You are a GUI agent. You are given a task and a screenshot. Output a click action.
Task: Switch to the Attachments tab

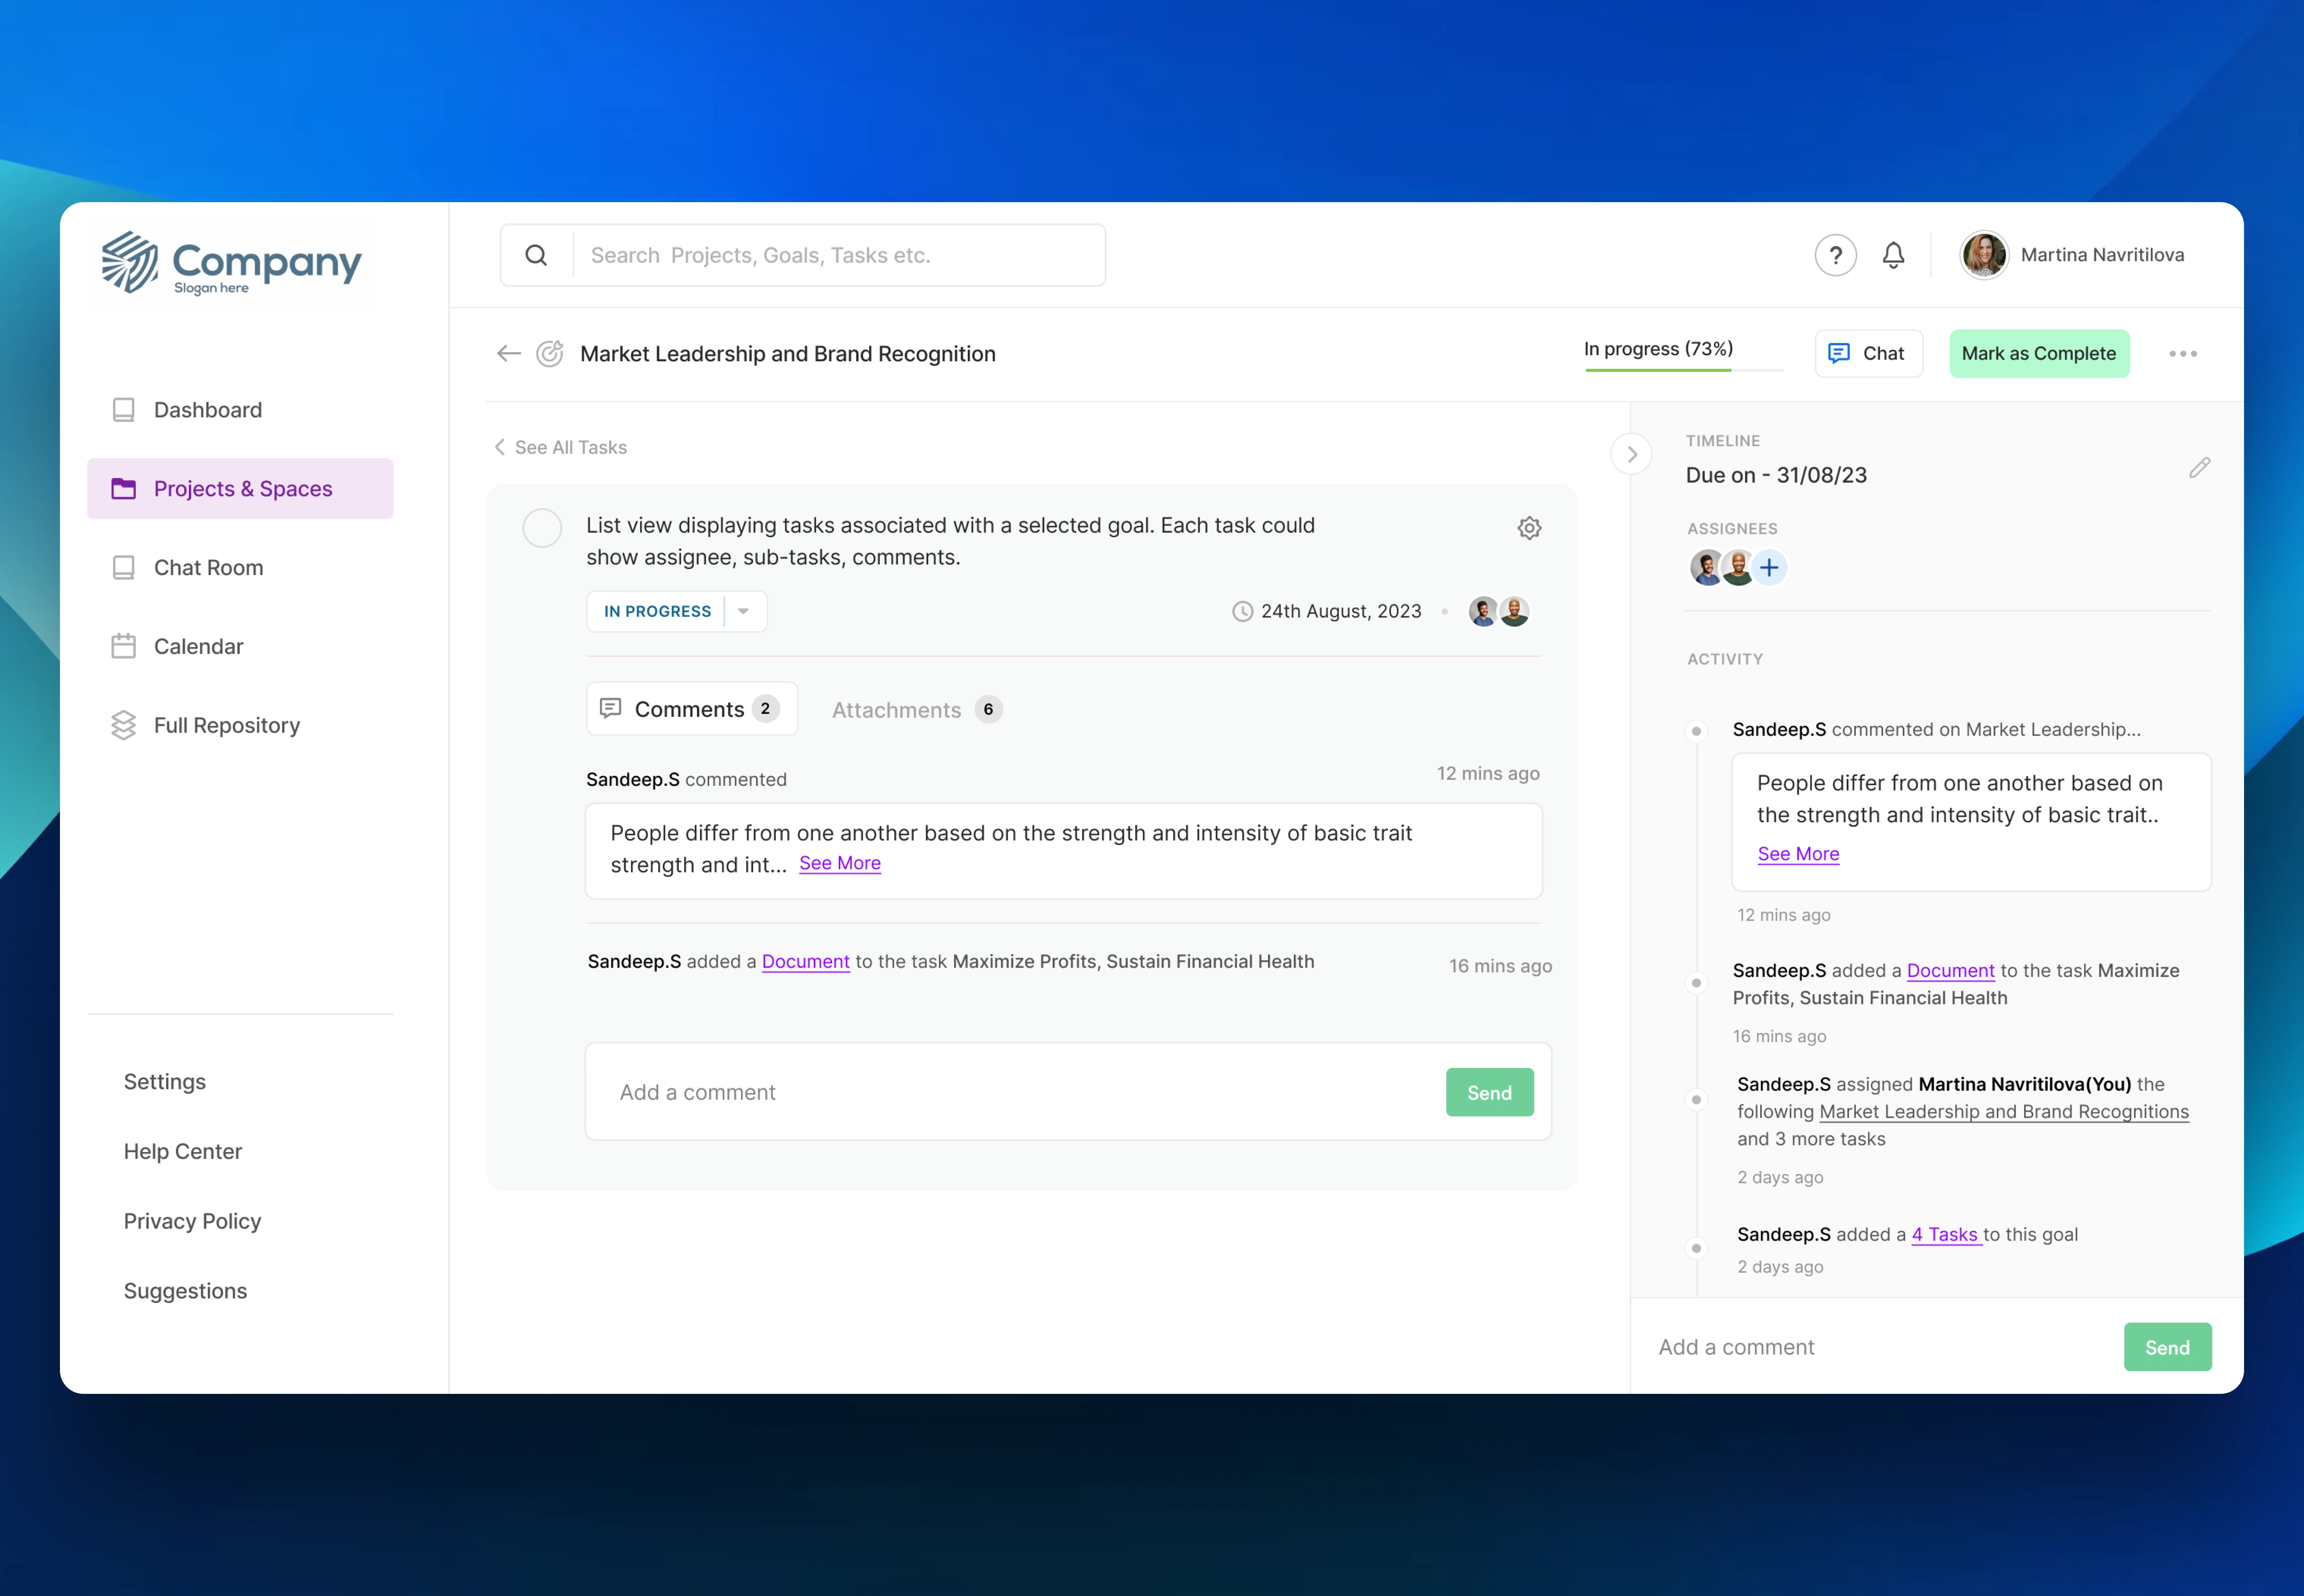(916, 709)
